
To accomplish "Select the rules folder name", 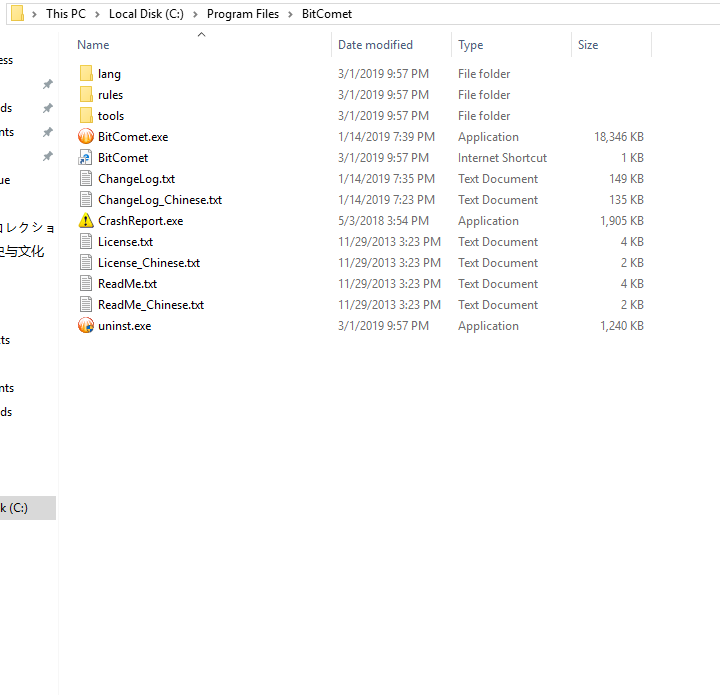I will (110, 95).
